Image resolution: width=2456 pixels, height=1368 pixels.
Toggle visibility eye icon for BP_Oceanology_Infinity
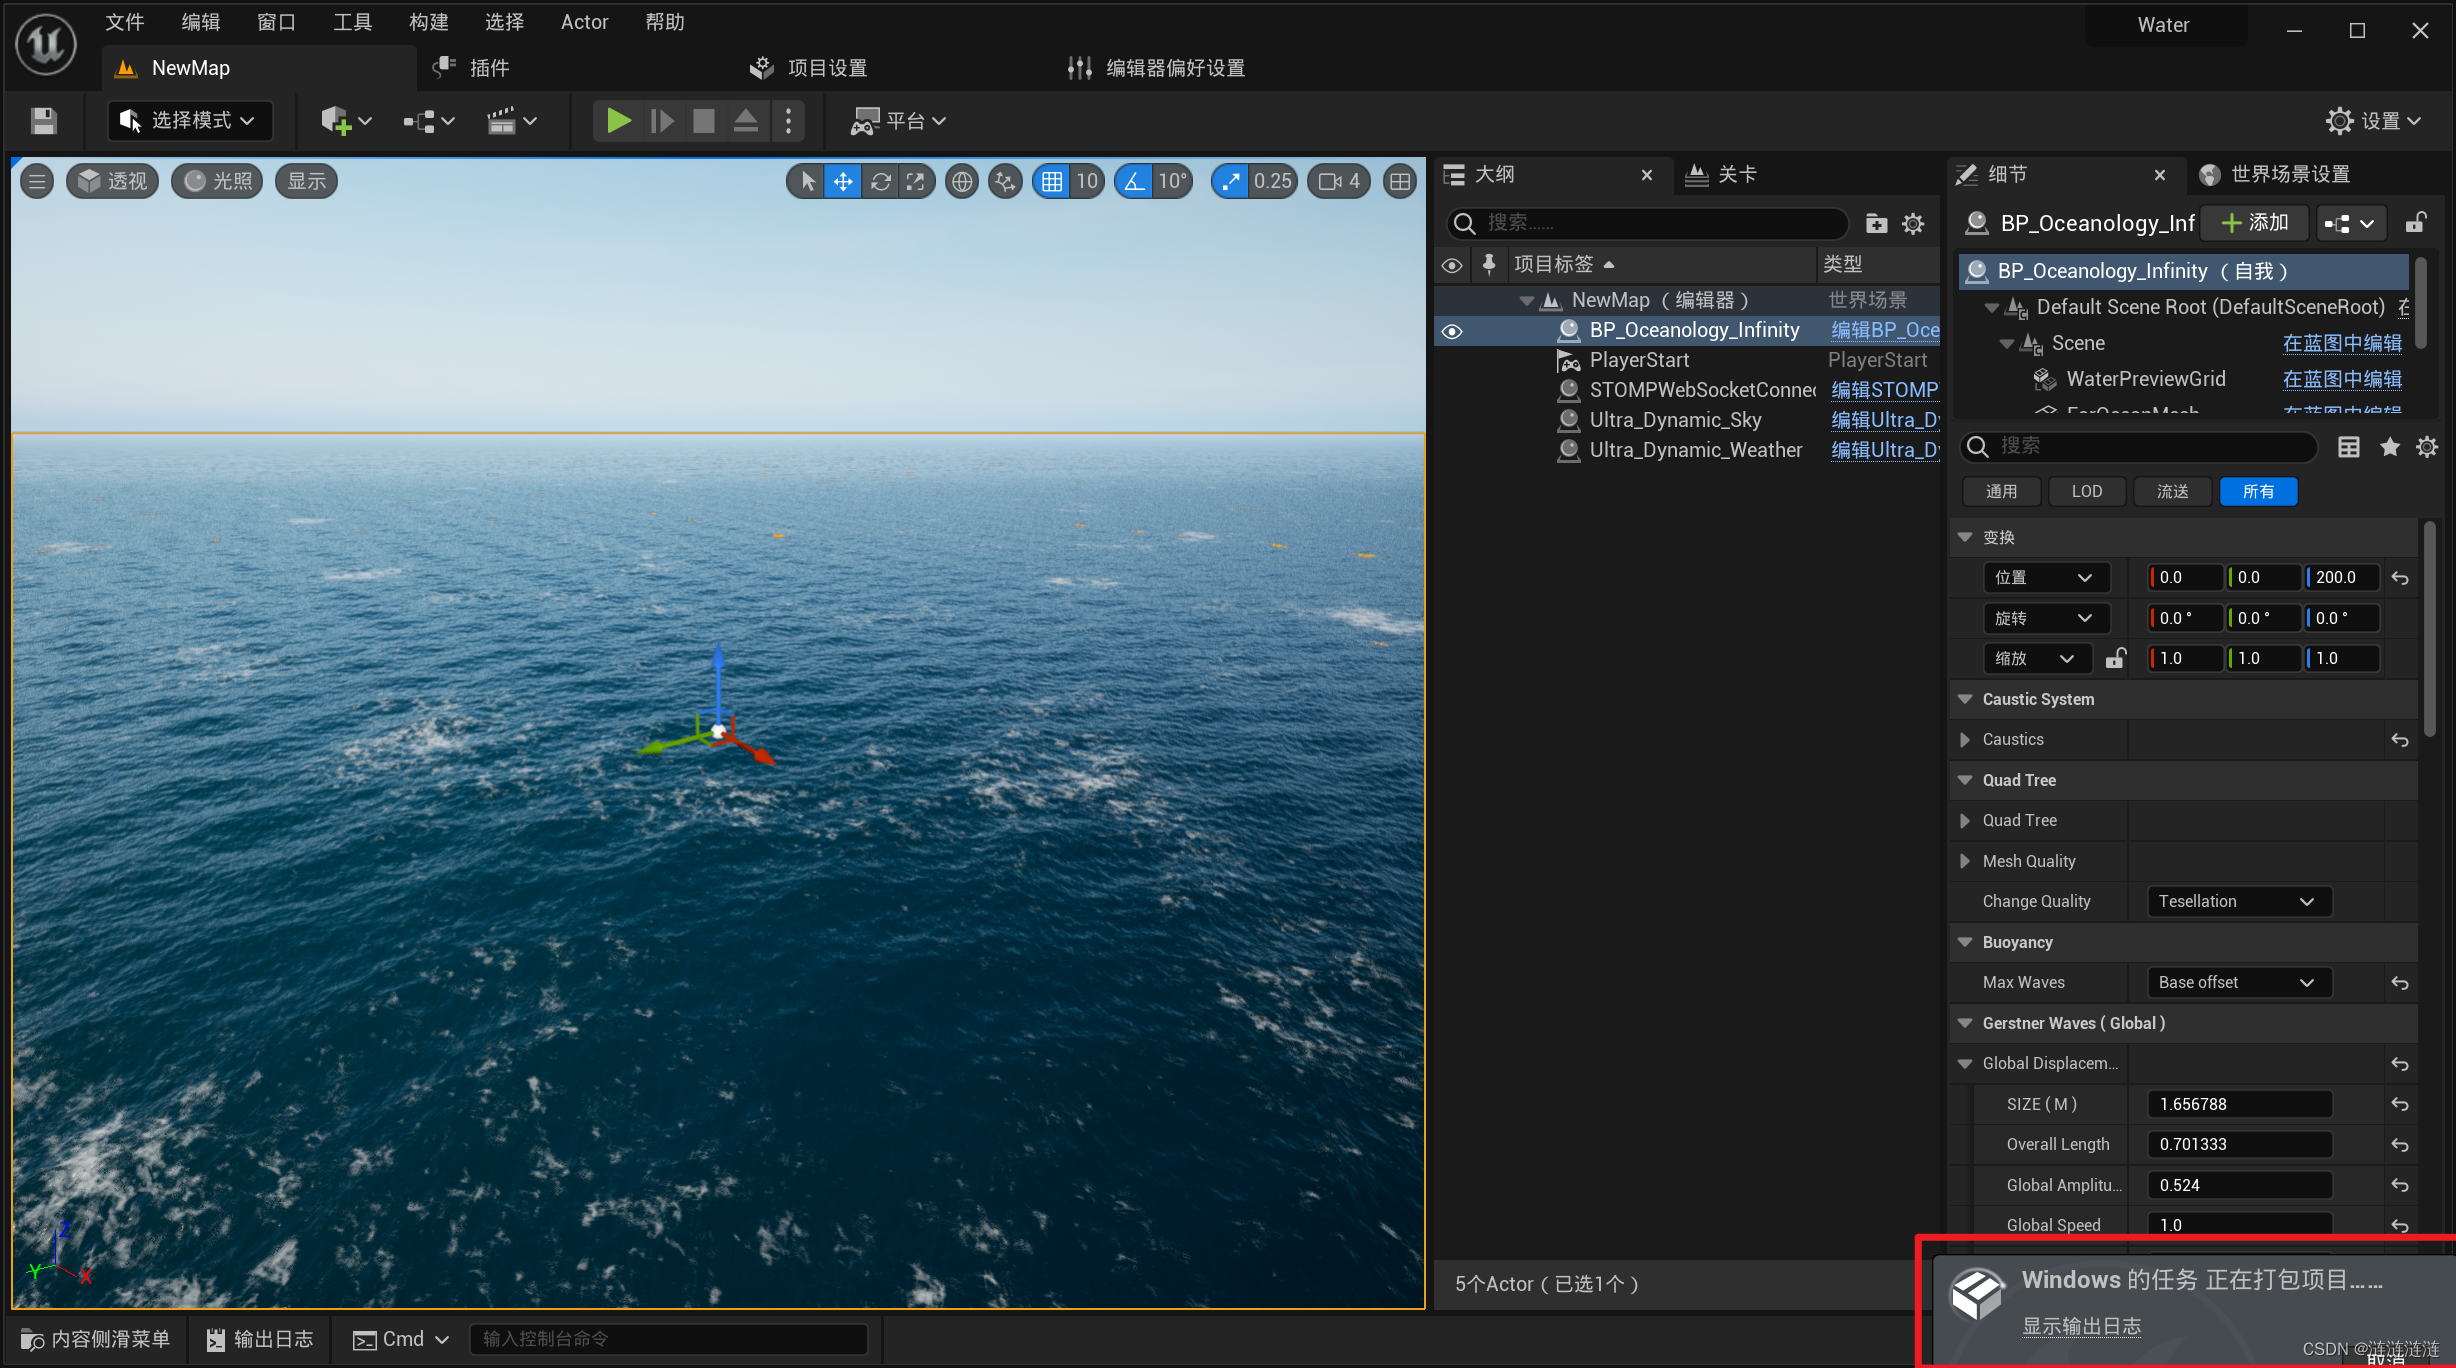1450,330
